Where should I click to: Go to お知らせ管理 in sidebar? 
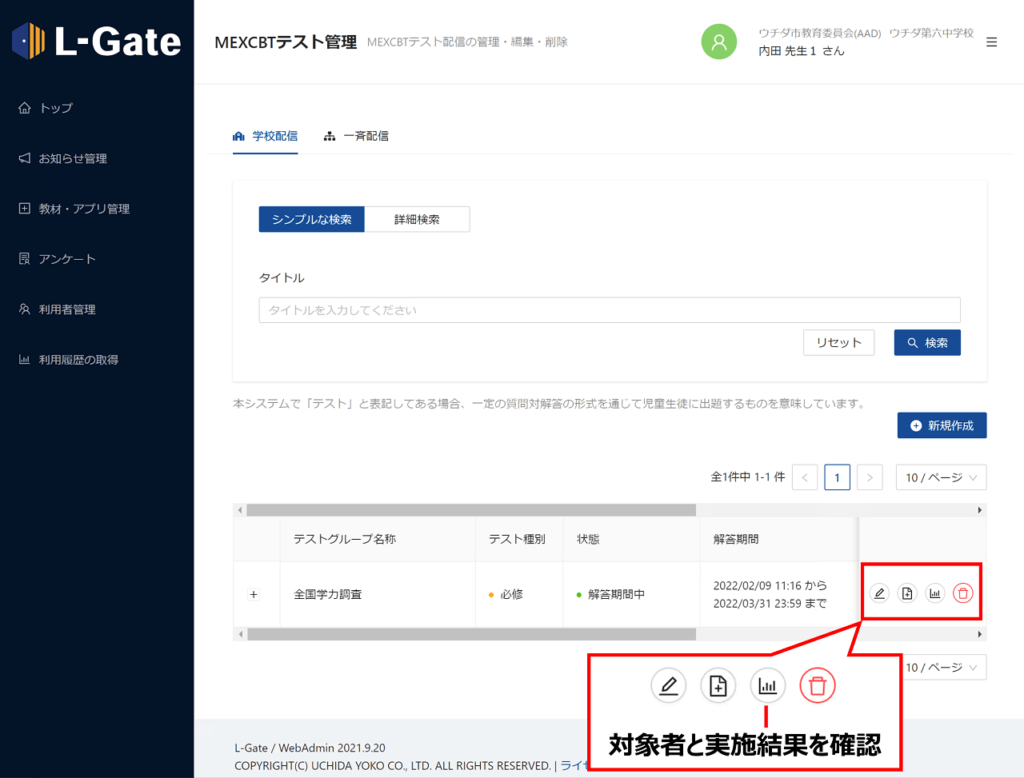coord(63,158)
